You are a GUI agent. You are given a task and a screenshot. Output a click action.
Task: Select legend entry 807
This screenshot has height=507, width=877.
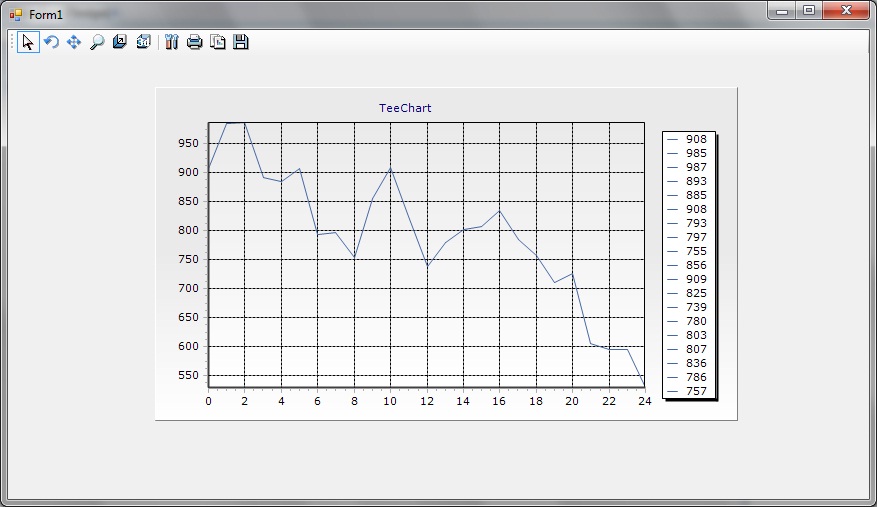[696, 349]
